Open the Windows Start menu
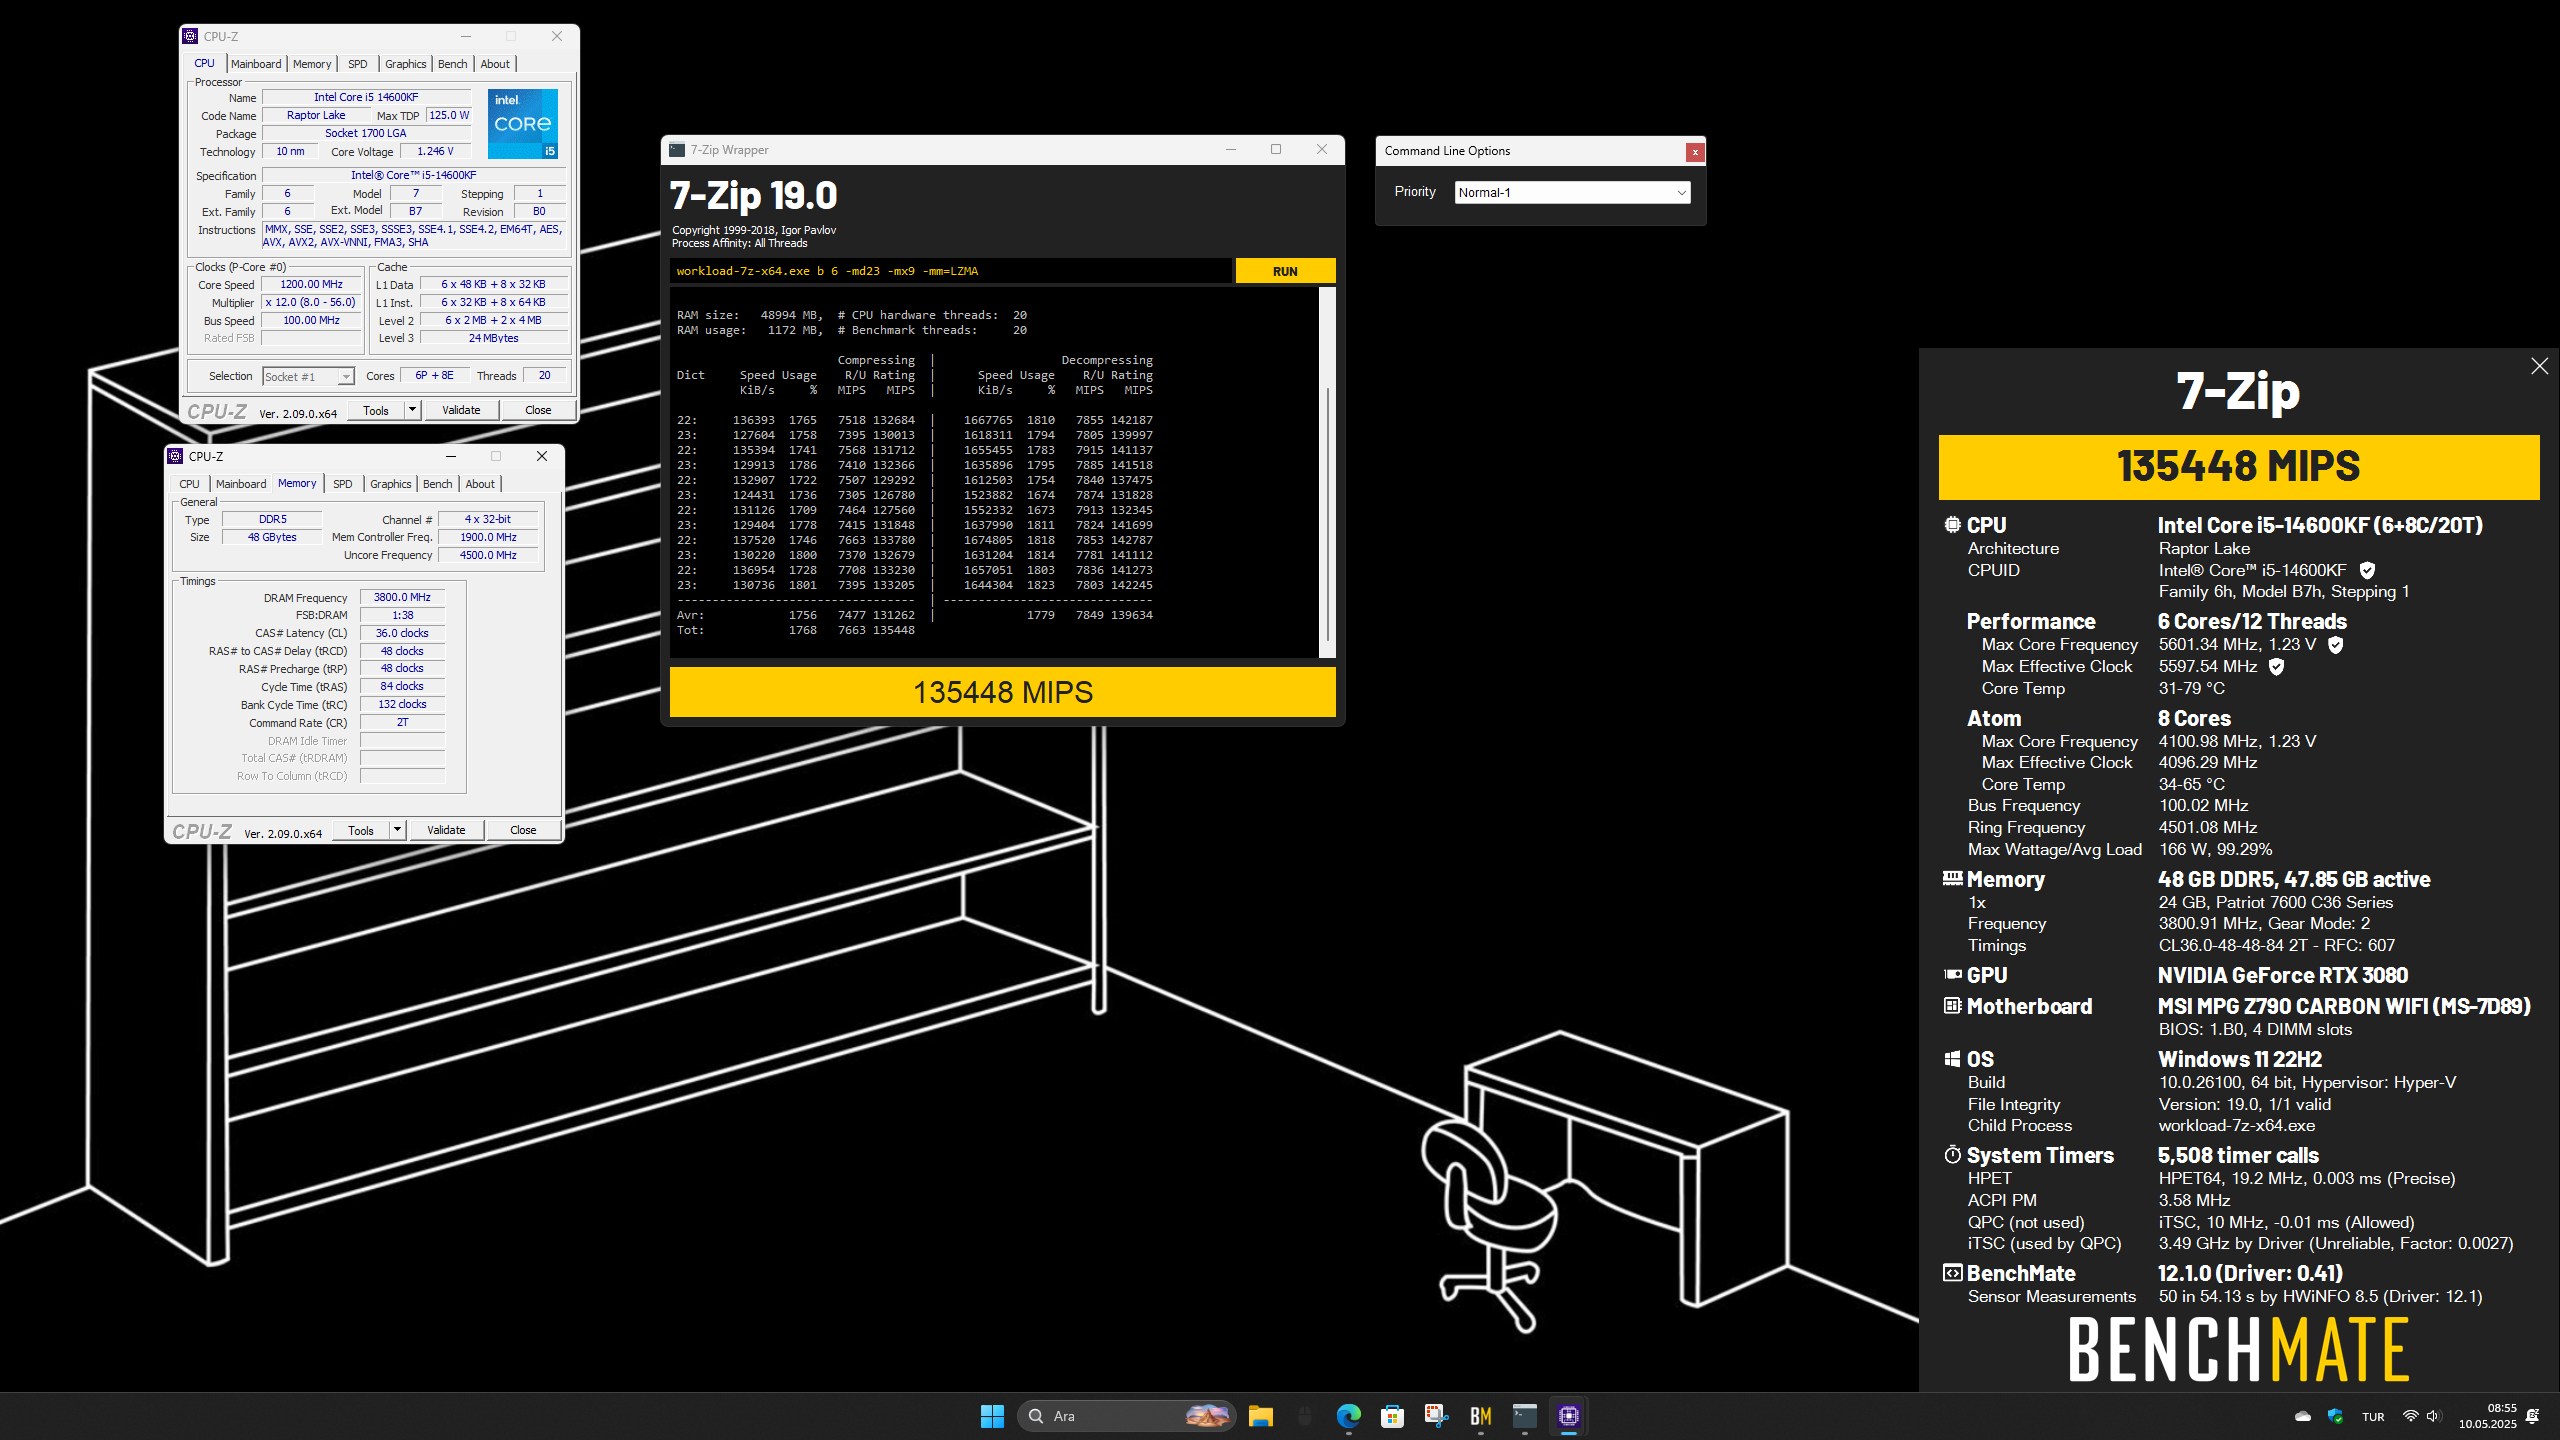The image size is (2560, 1440). click(992, 1416)
